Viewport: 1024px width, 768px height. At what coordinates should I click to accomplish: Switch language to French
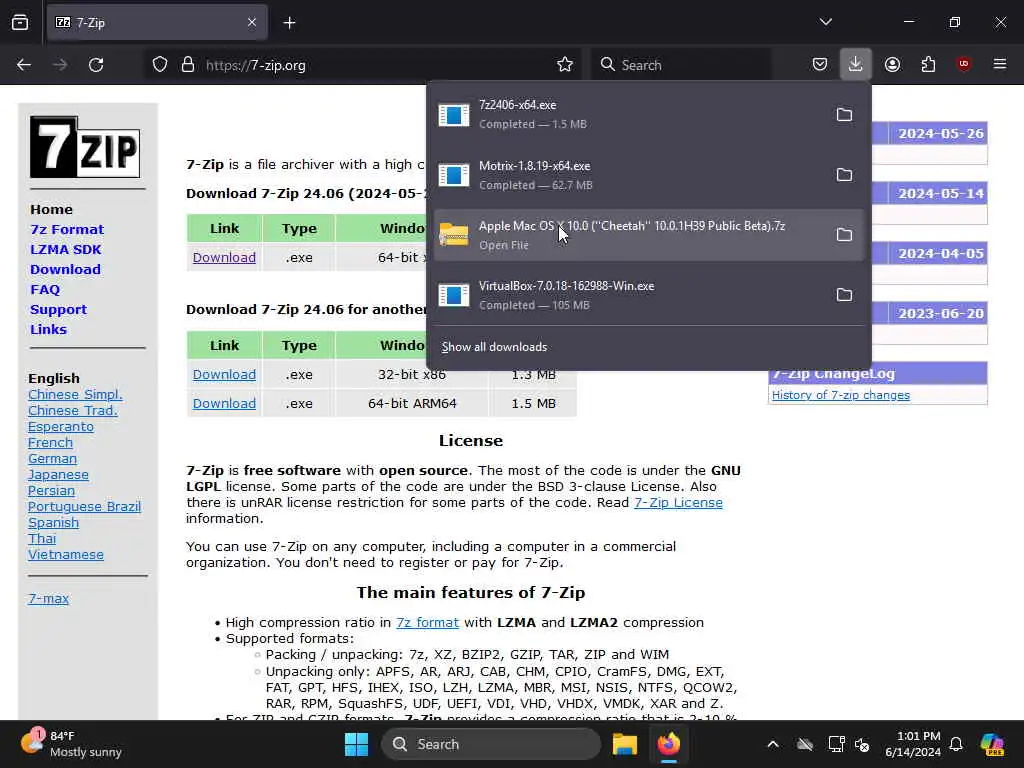point(50,442)
